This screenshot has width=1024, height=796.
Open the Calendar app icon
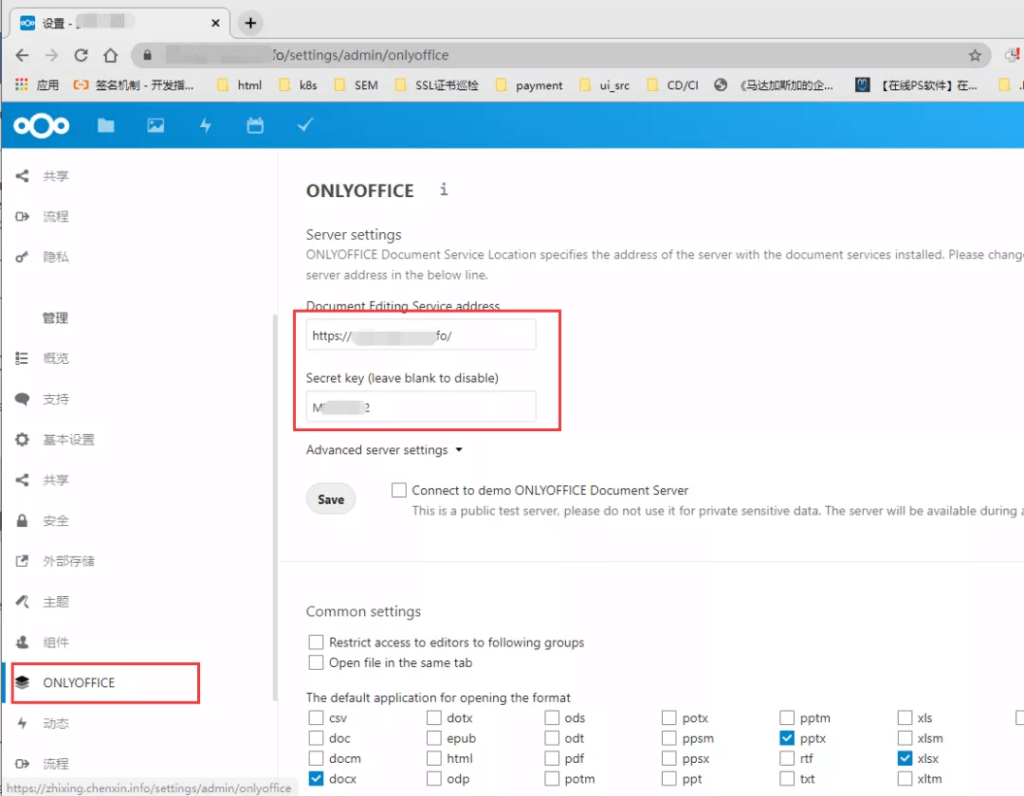tap(255, 125)
